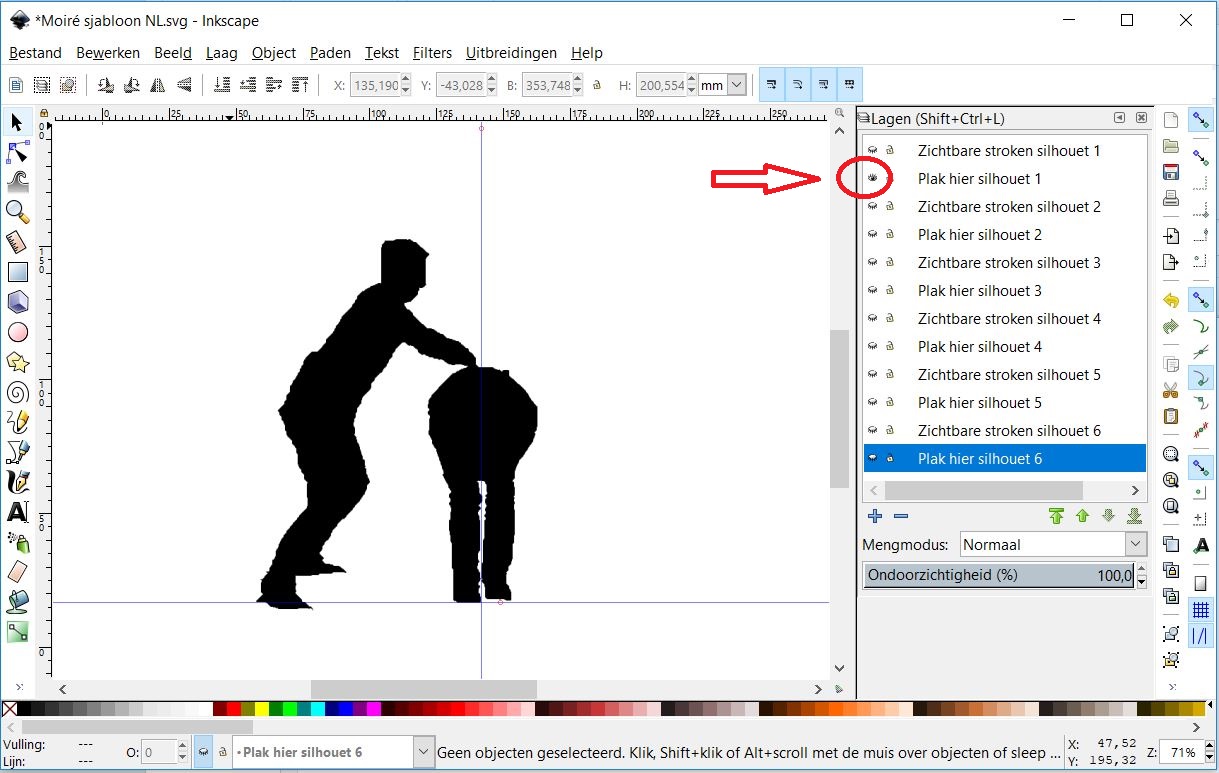Select the Eraser tool

[18, 571]
